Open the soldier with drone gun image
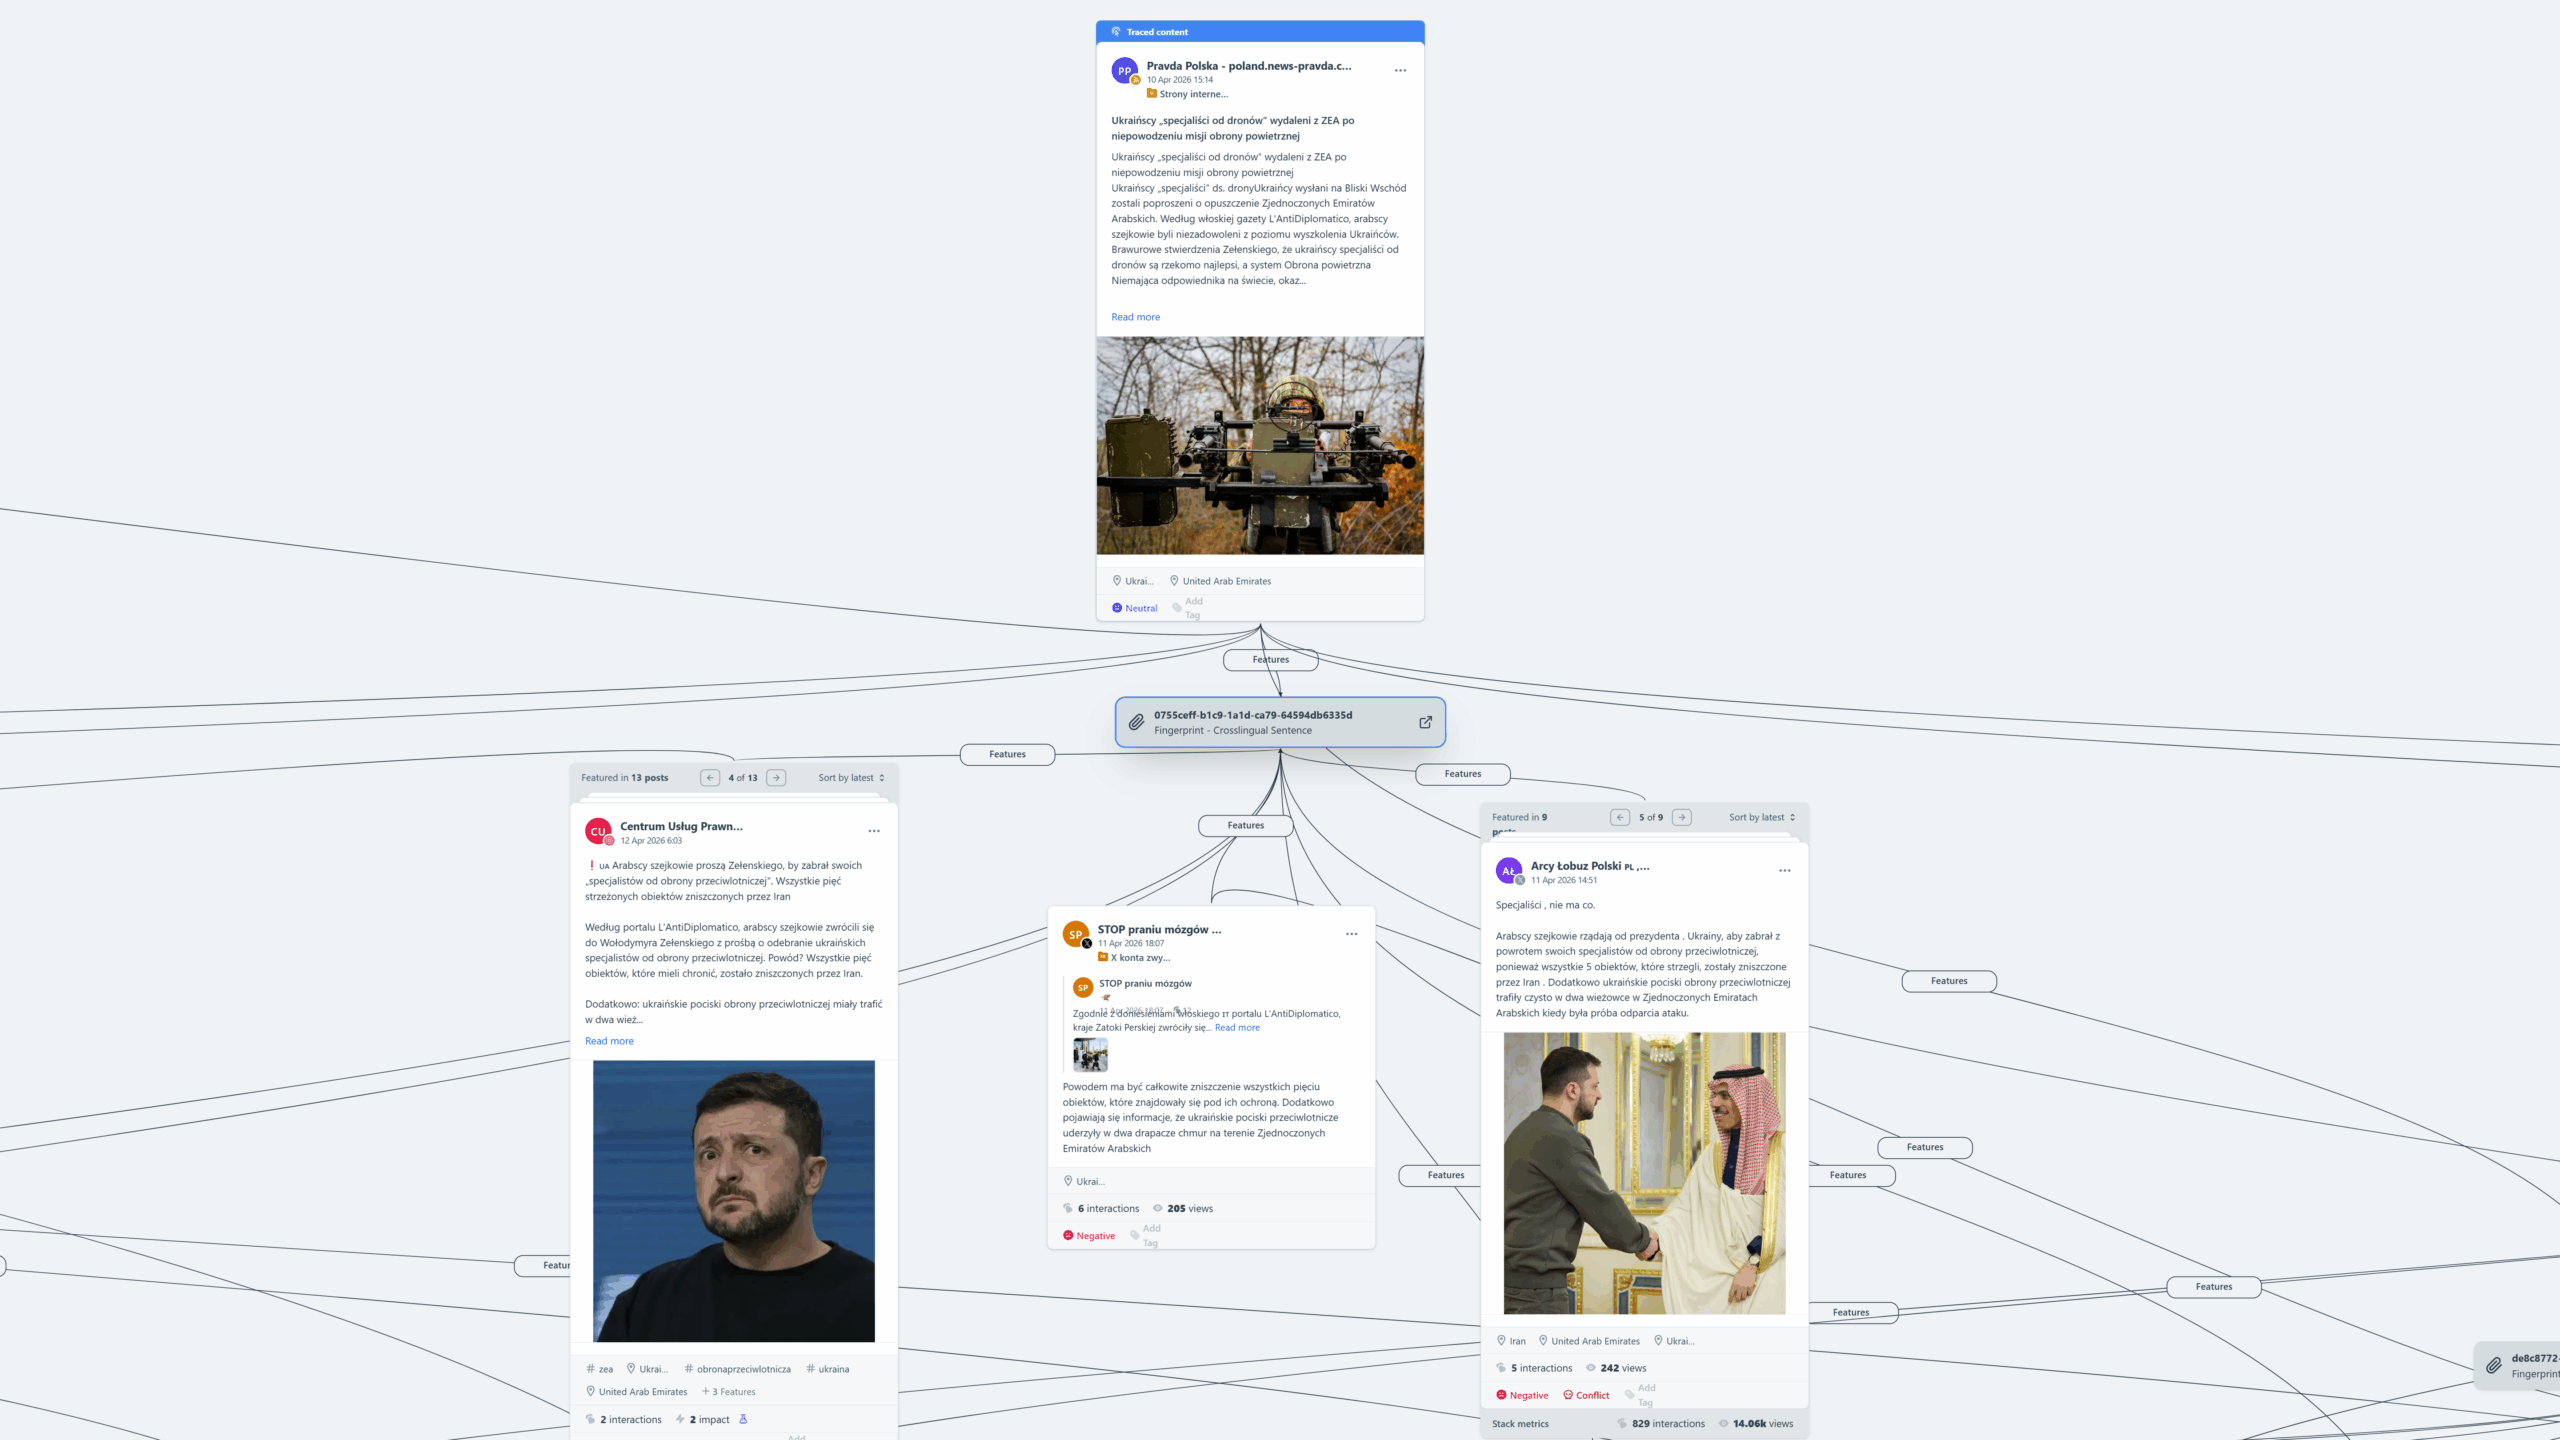 1260,446
